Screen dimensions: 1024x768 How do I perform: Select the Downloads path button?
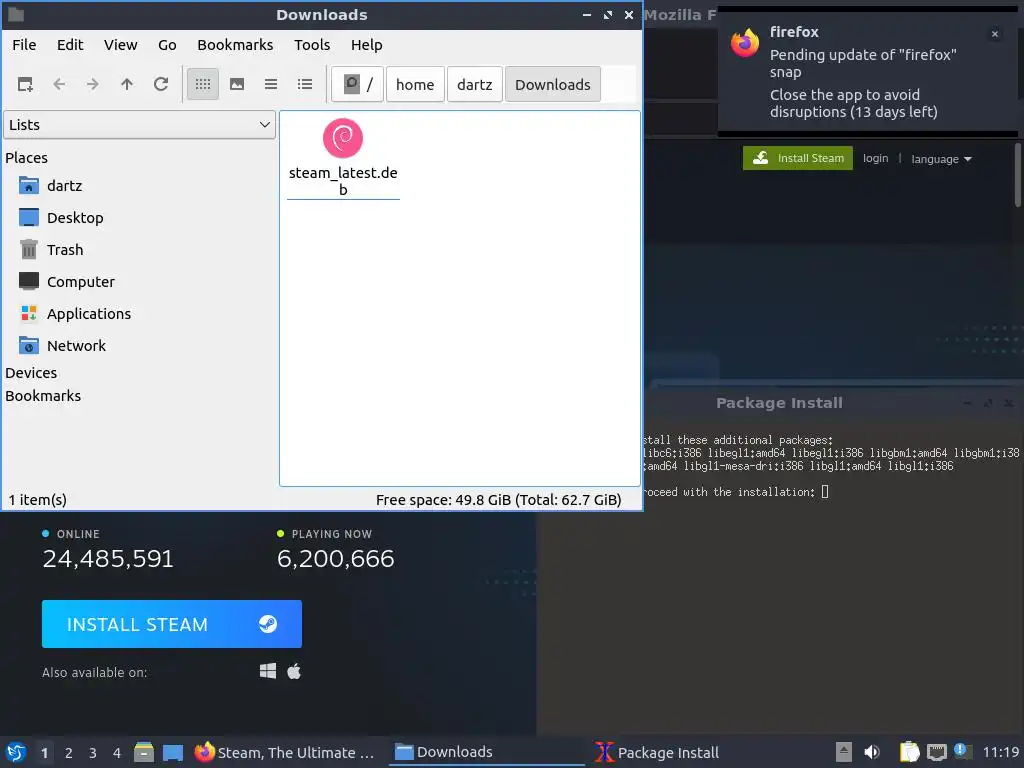[552, 84]
